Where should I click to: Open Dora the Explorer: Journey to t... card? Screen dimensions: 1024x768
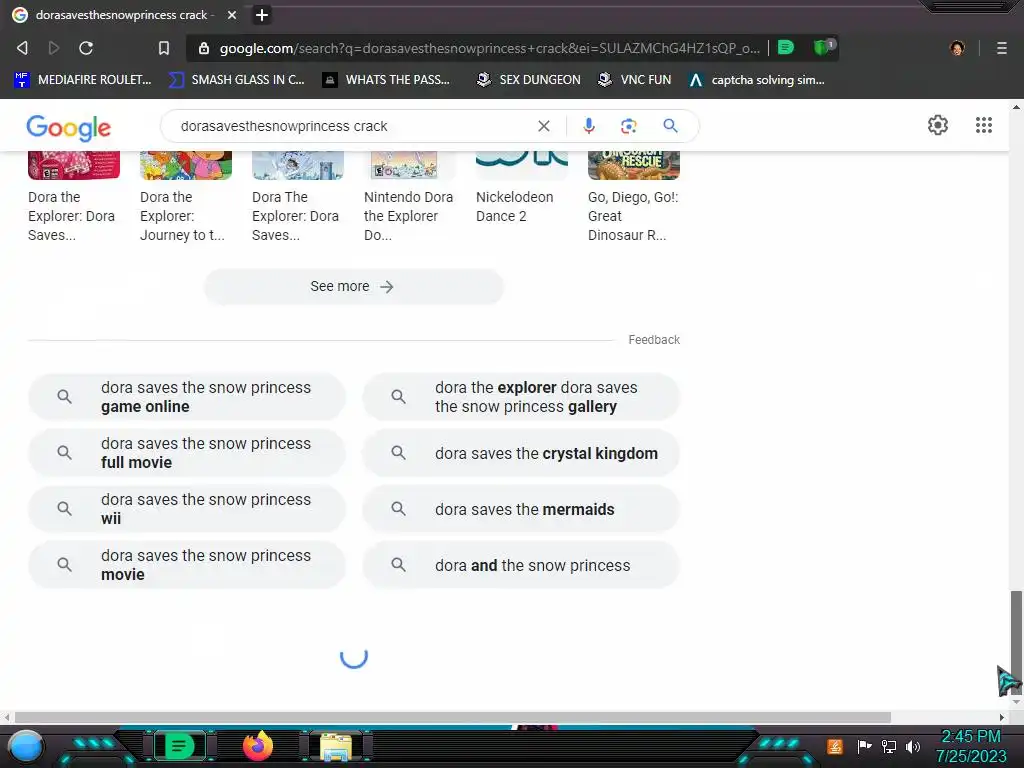(185, 198)
